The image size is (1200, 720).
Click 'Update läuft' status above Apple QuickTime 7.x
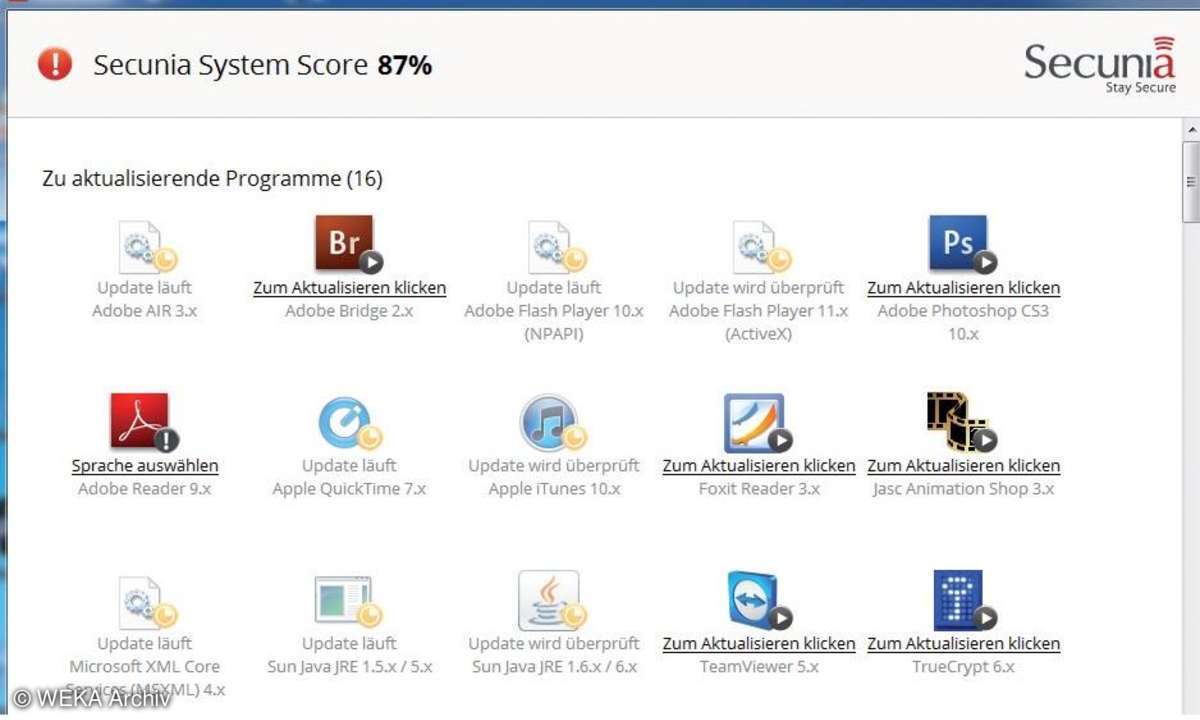click(x=349, y=466)
